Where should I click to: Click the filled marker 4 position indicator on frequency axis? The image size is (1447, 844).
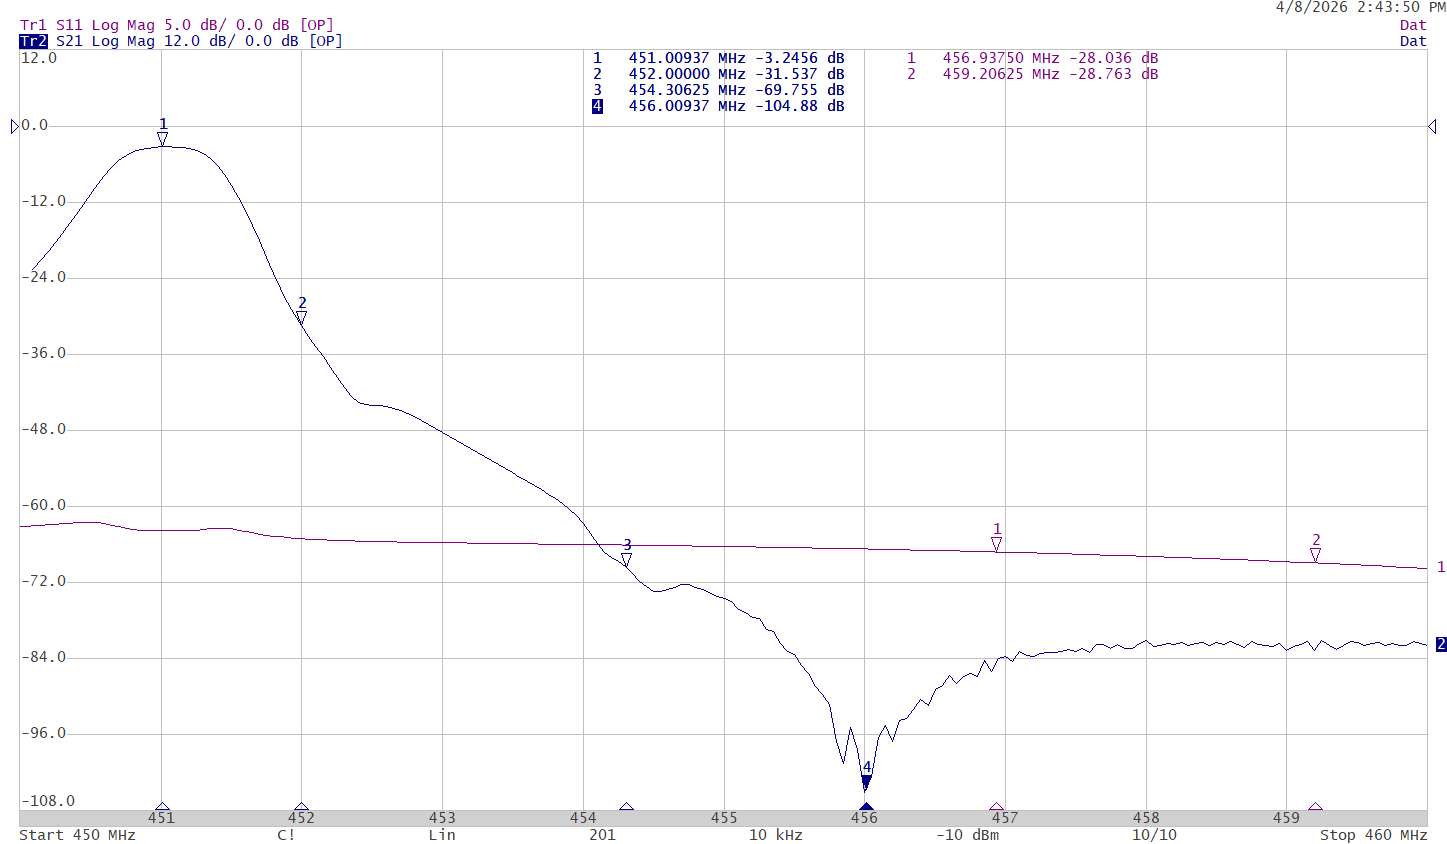click(866, 807)
